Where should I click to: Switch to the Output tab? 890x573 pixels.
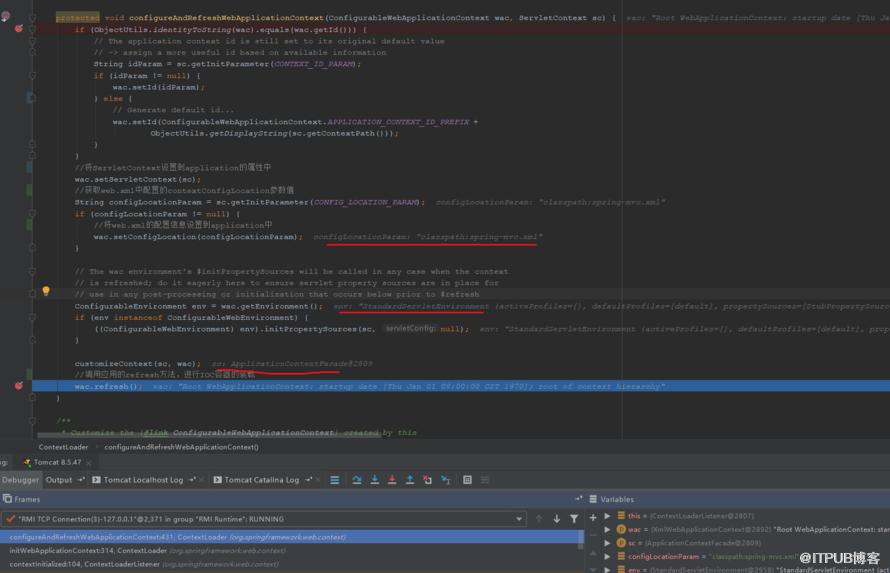[59, 480]
